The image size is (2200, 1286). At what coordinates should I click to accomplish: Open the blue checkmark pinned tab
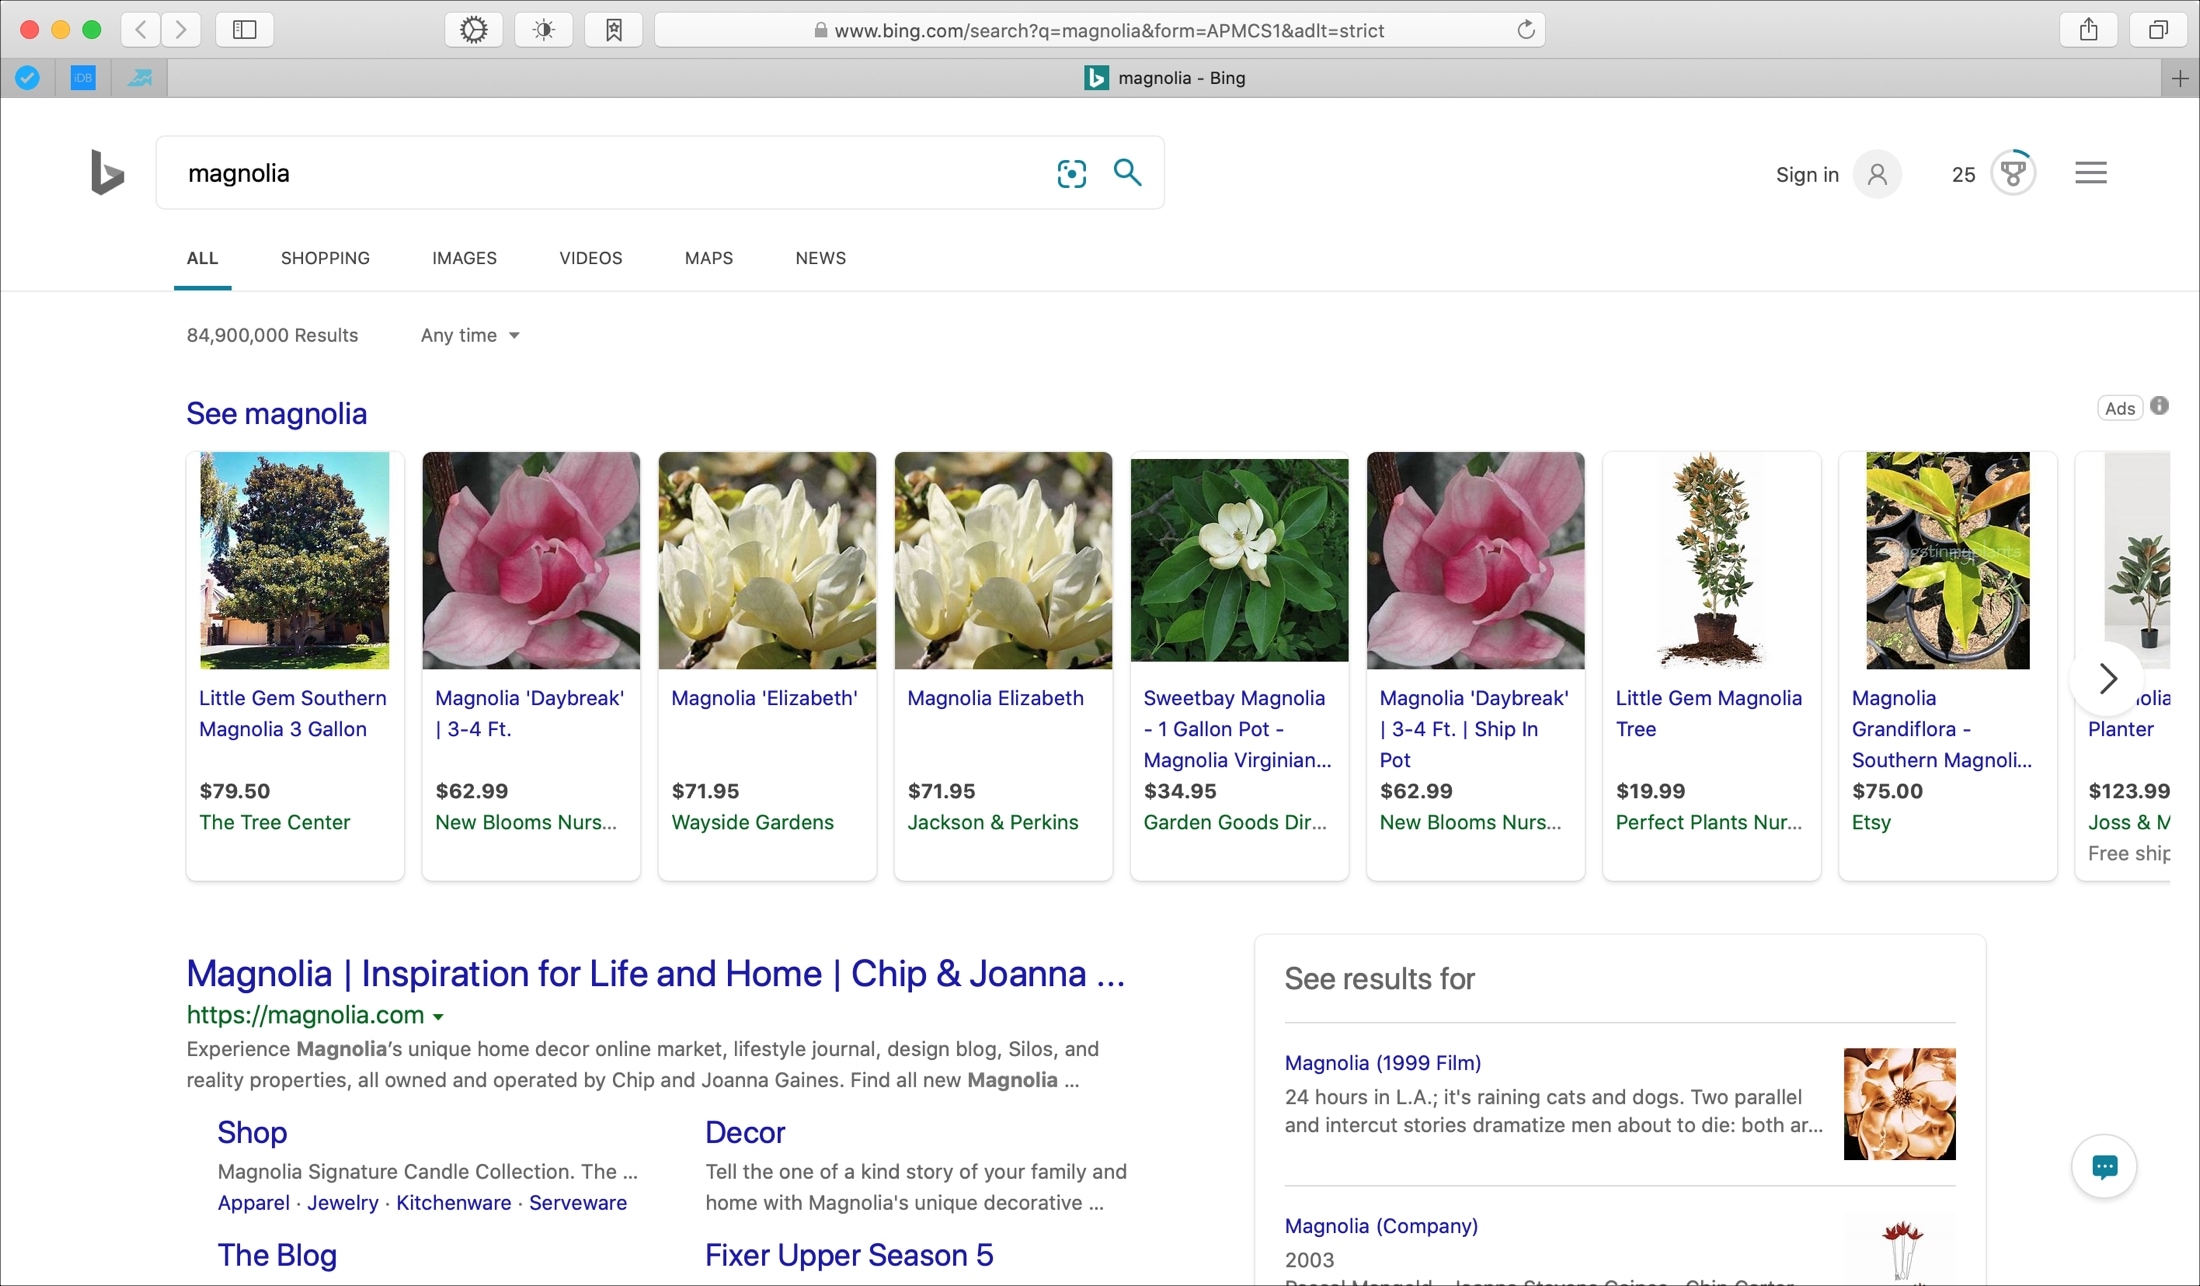point(28,78)
